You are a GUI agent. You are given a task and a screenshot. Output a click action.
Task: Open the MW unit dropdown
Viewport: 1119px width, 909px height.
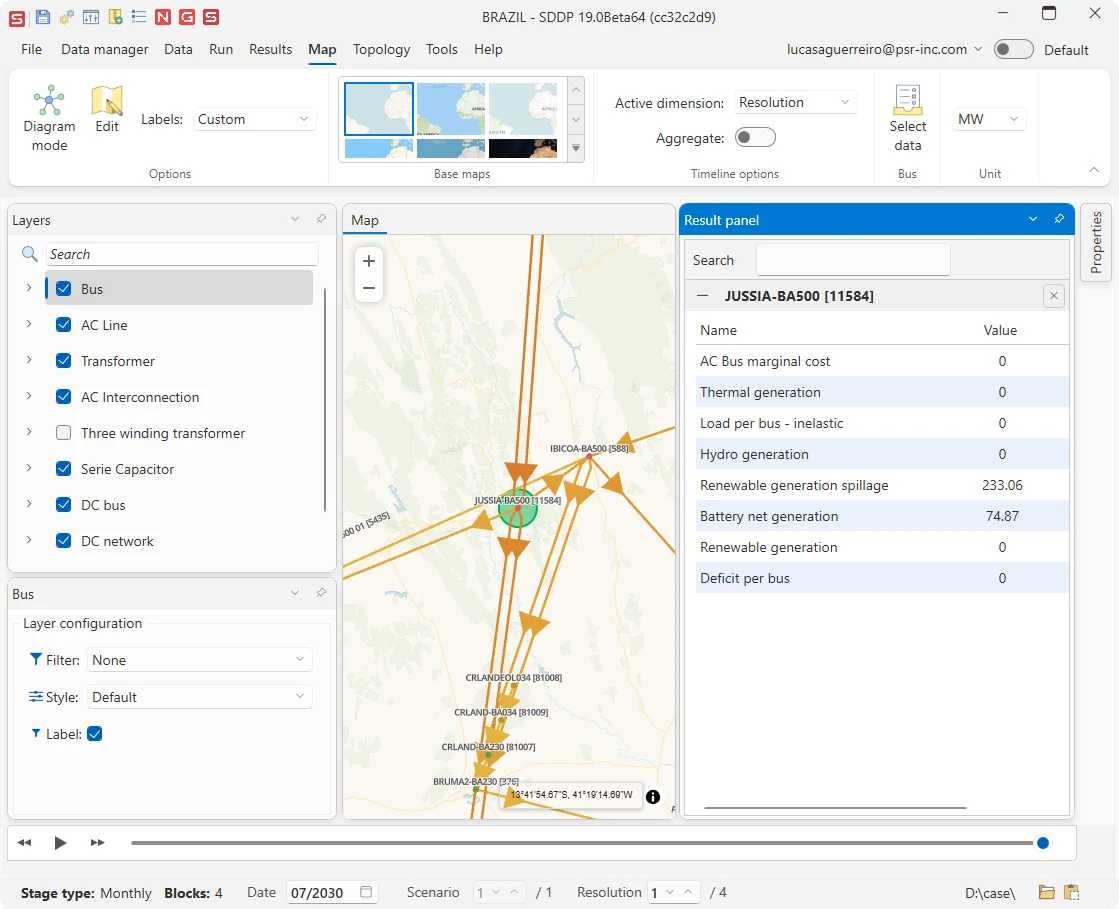[x=989, y=119]
